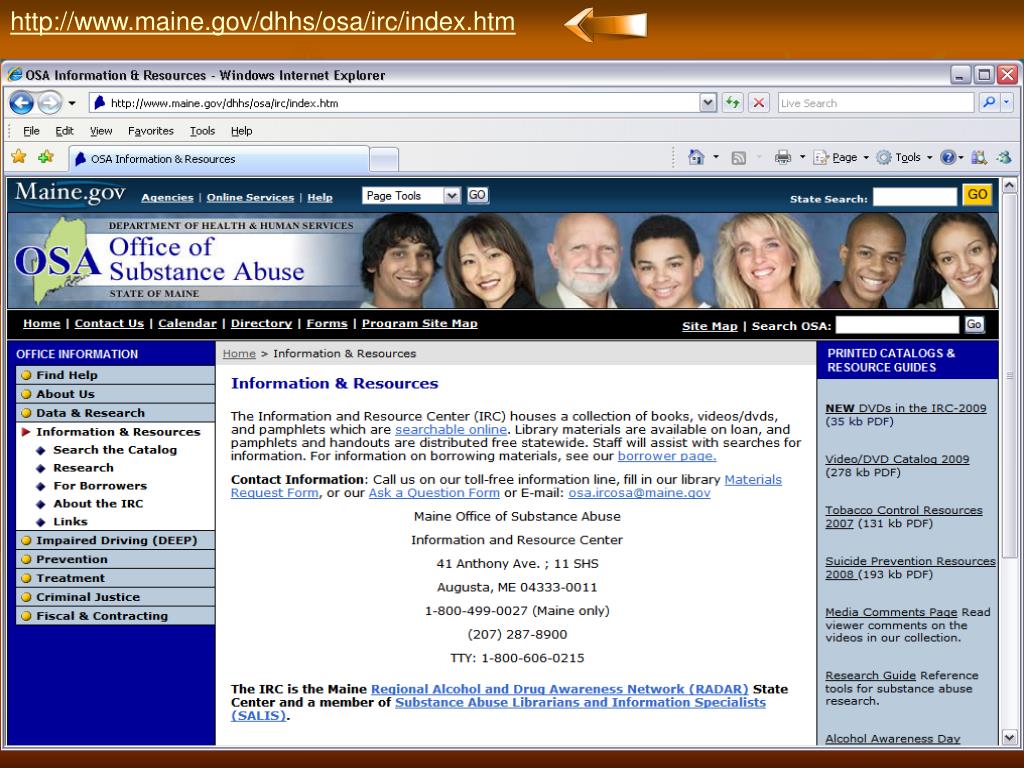Screen dimensions: 1024x768
Task: Open the Home icon dropdown arrow
Action: point(716,157)
